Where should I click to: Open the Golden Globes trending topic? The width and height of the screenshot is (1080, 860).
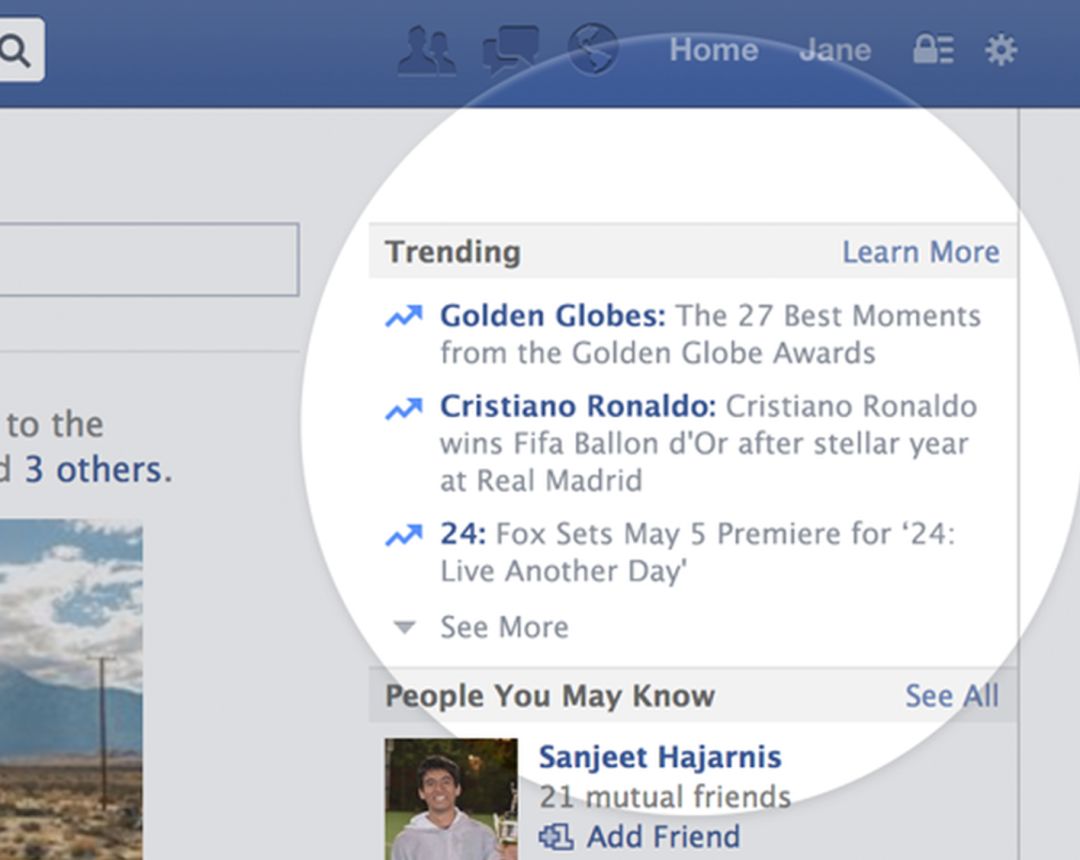point(552,316)
